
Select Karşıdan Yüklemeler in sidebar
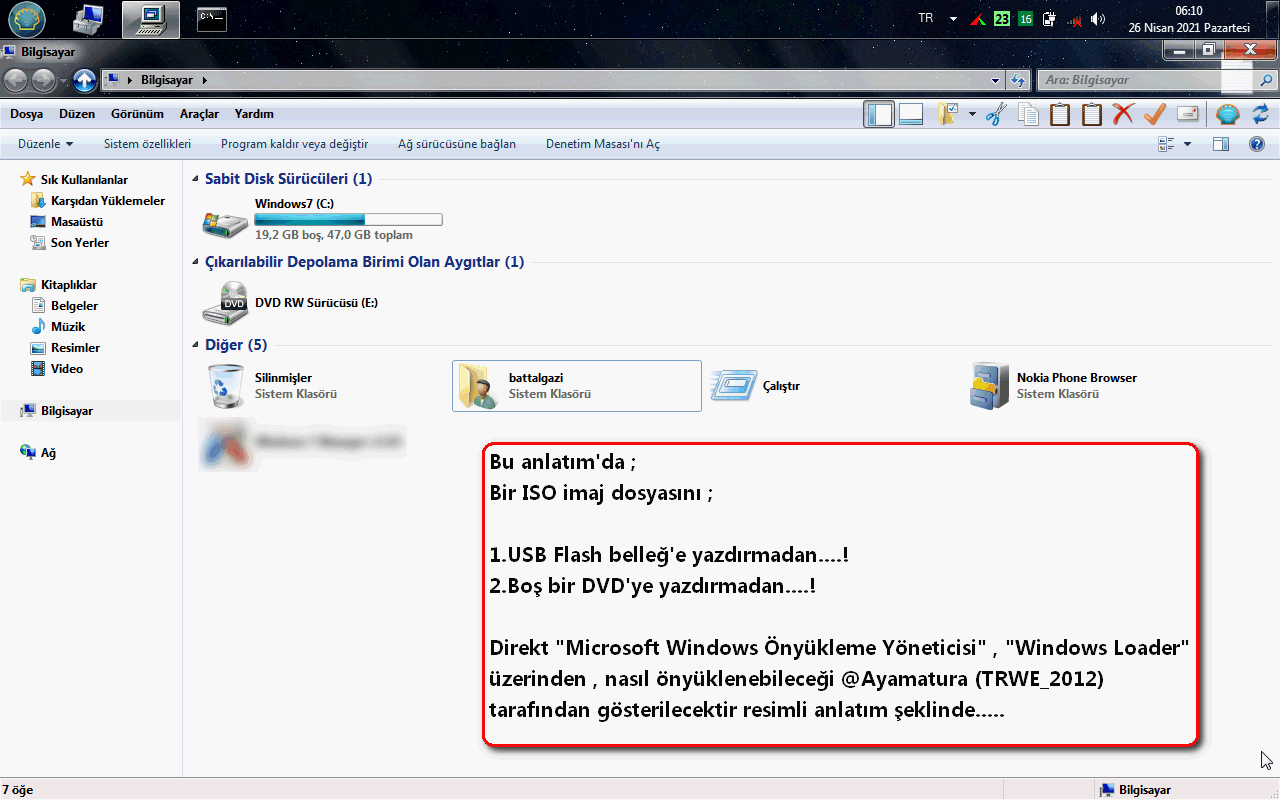point(108,201)
